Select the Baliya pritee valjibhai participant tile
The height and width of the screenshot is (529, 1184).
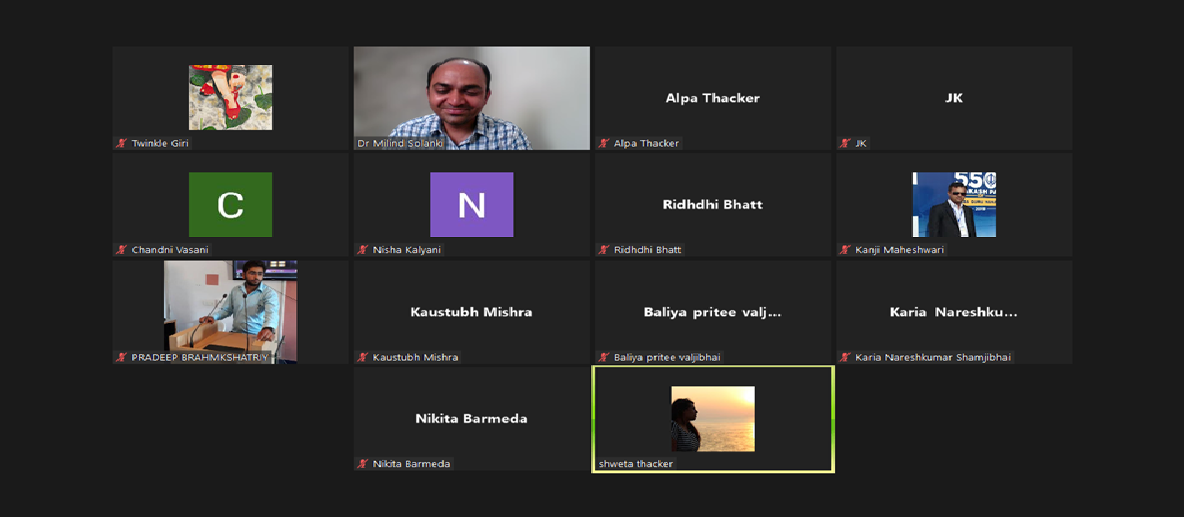point(712,312)
